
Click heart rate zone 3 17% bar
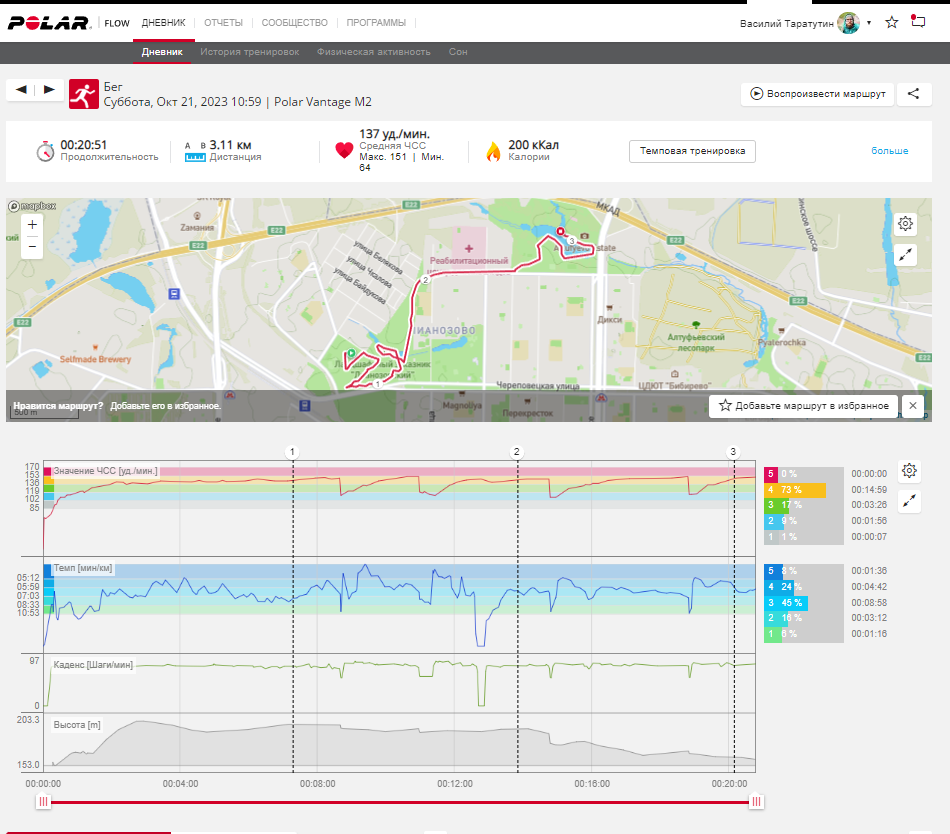tap(777, 505)
